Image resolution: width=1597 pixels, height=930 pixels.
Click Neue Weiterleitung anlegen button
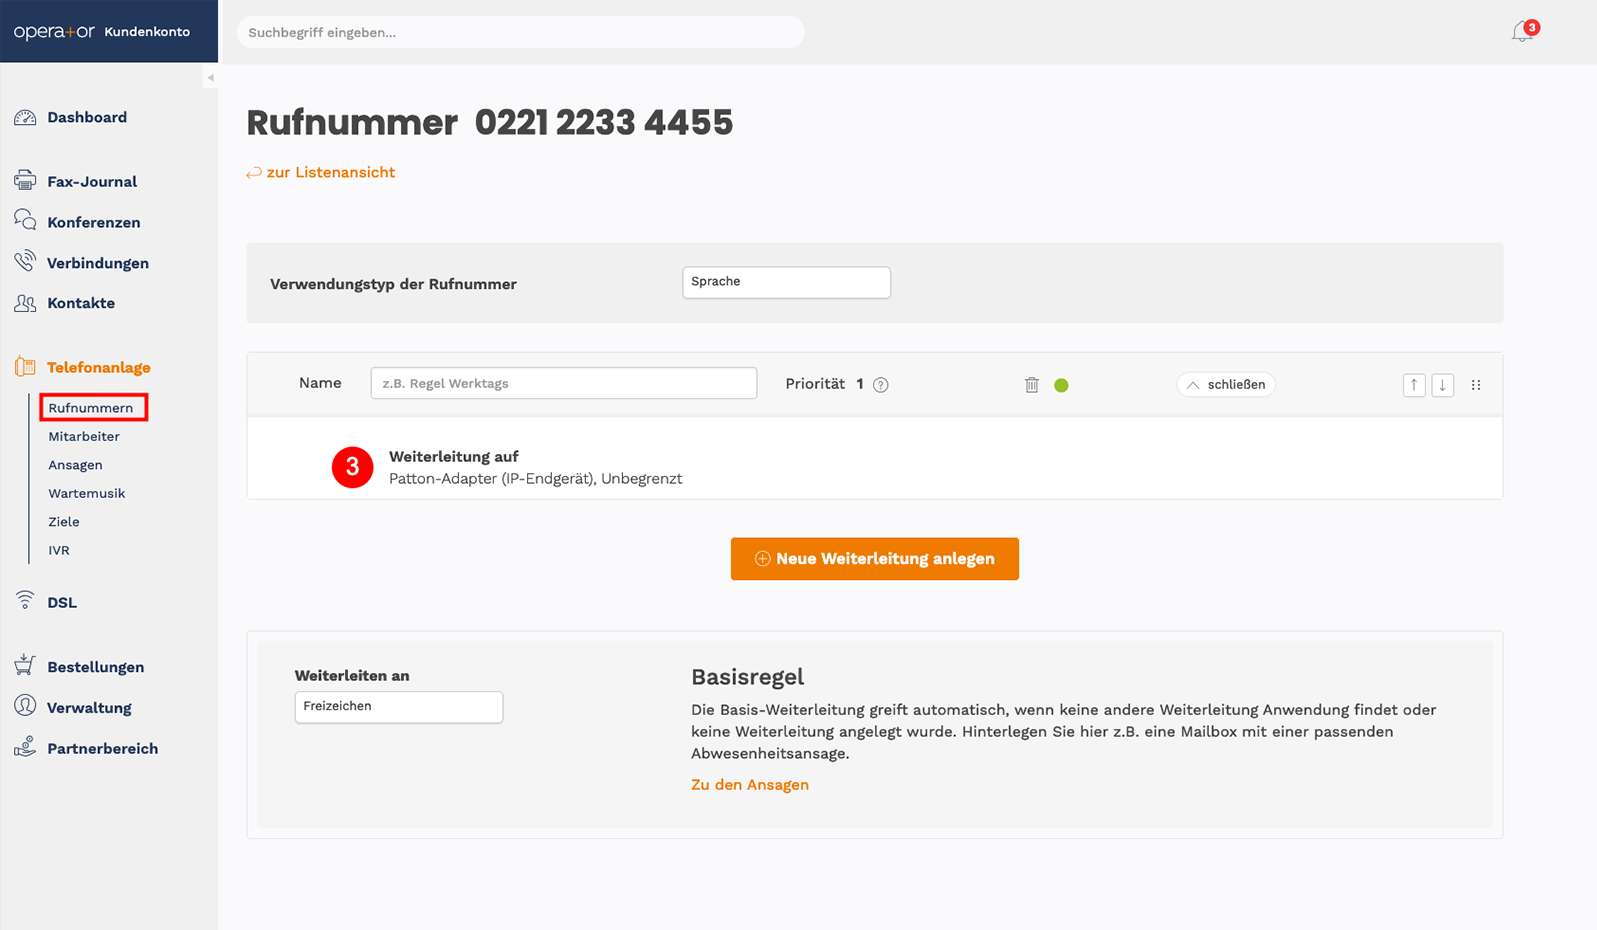coord(875,559)
